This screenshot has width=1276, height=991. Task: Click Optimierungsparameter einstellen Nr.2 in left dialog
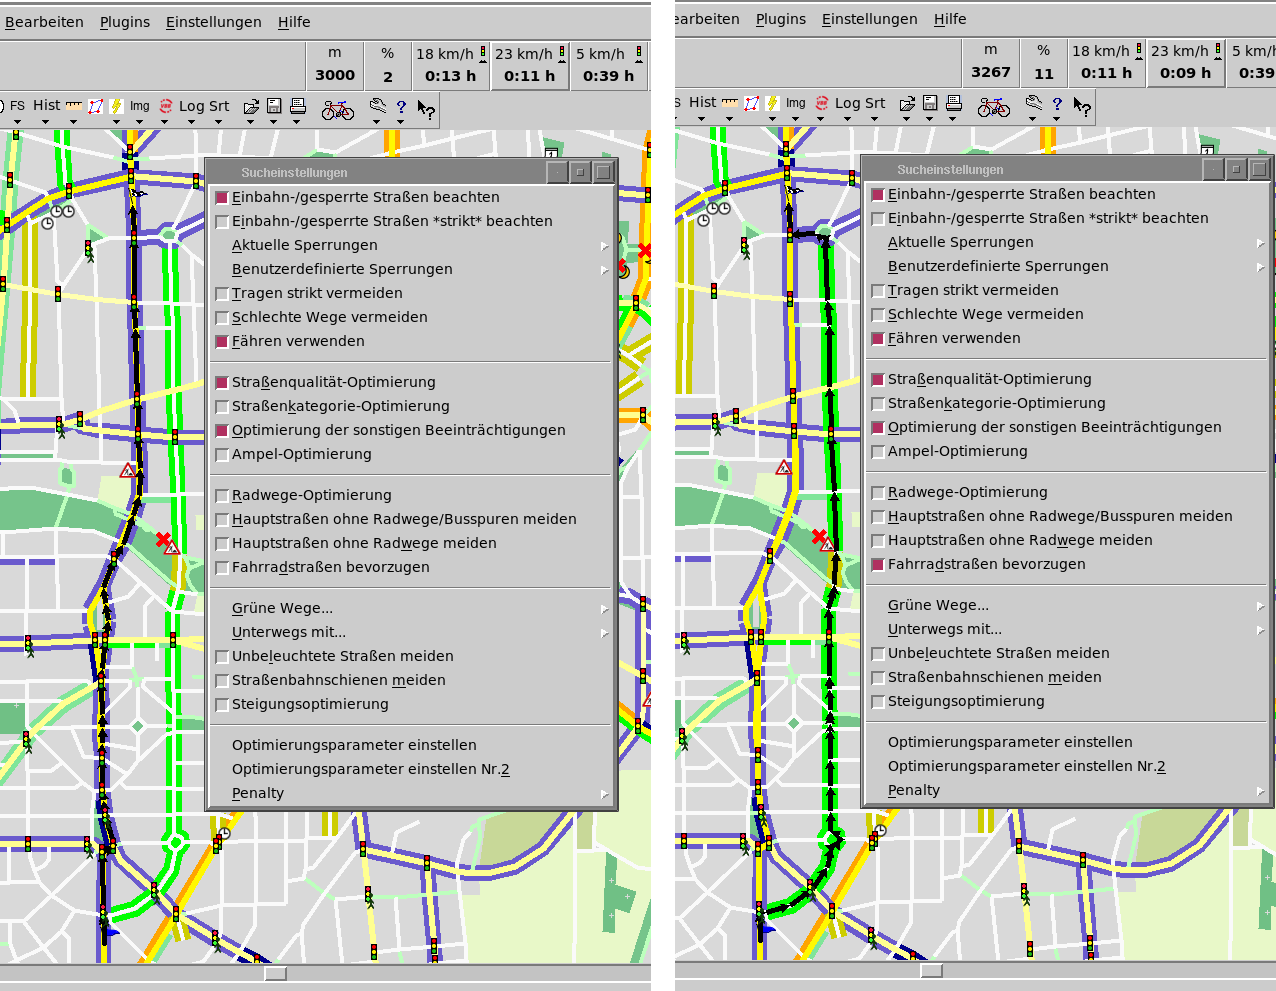click(x=370, y=769)
